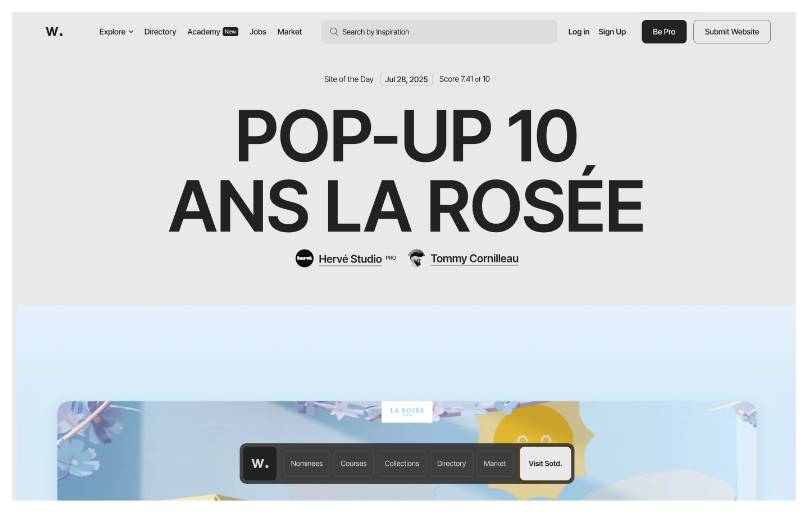
Task: Click the POP-UP 10 ANS LA ROSÉE heading
Action: tap(406, 171)
